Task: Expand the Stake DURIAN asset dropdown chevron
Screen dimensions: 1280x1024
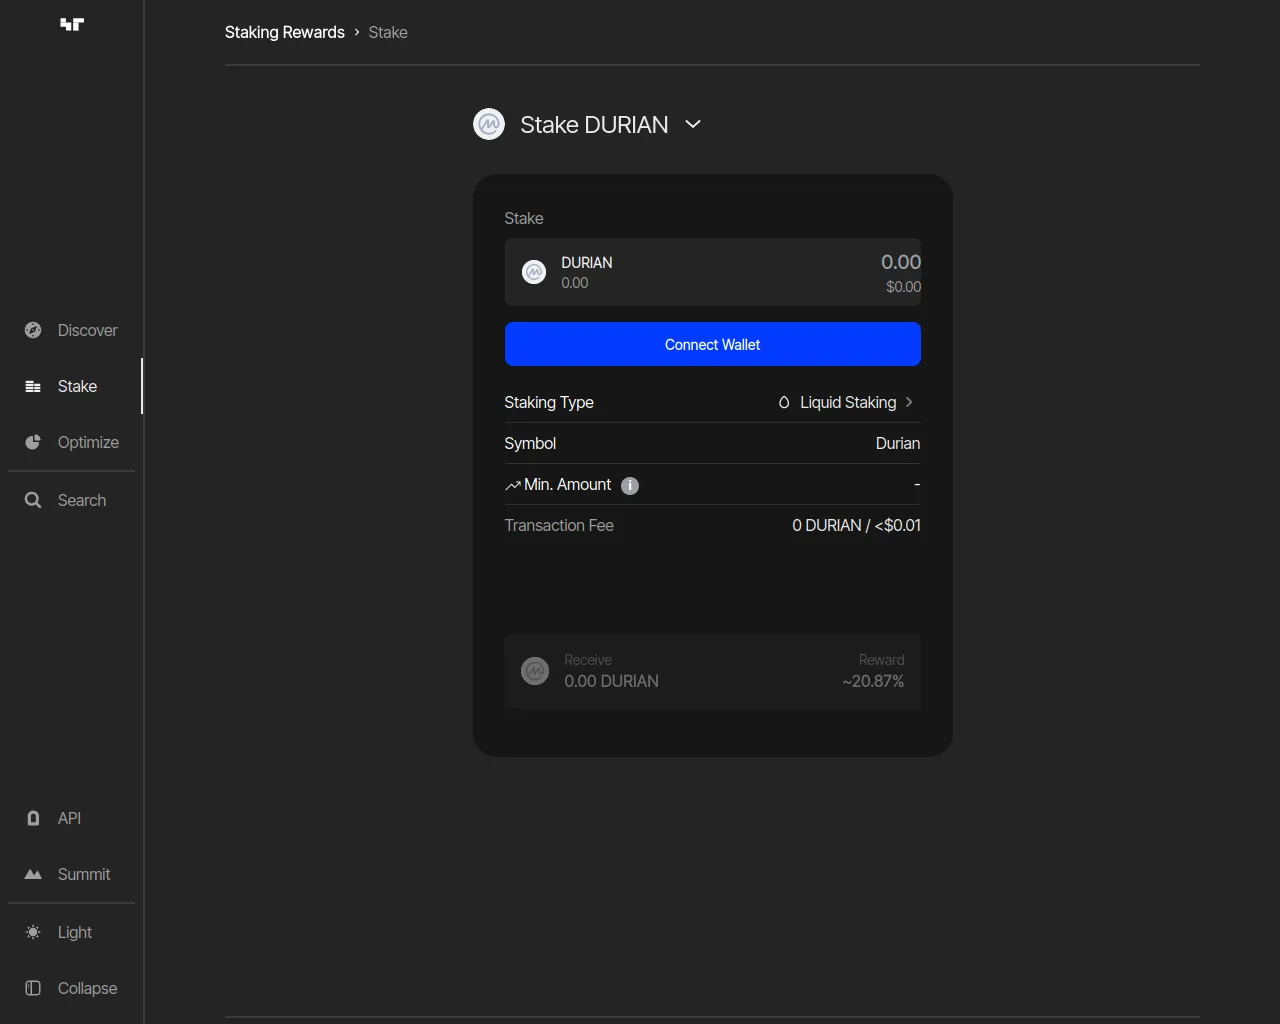Action: click(x=693, y=124)
